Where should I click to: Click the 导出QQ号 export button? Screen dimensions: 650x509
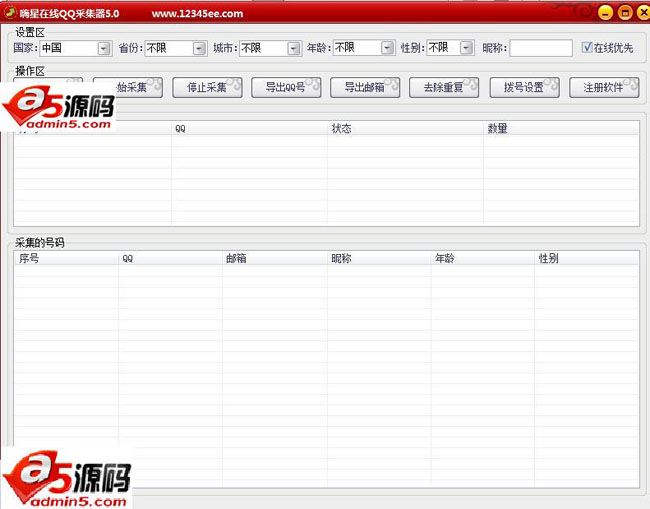286,87
